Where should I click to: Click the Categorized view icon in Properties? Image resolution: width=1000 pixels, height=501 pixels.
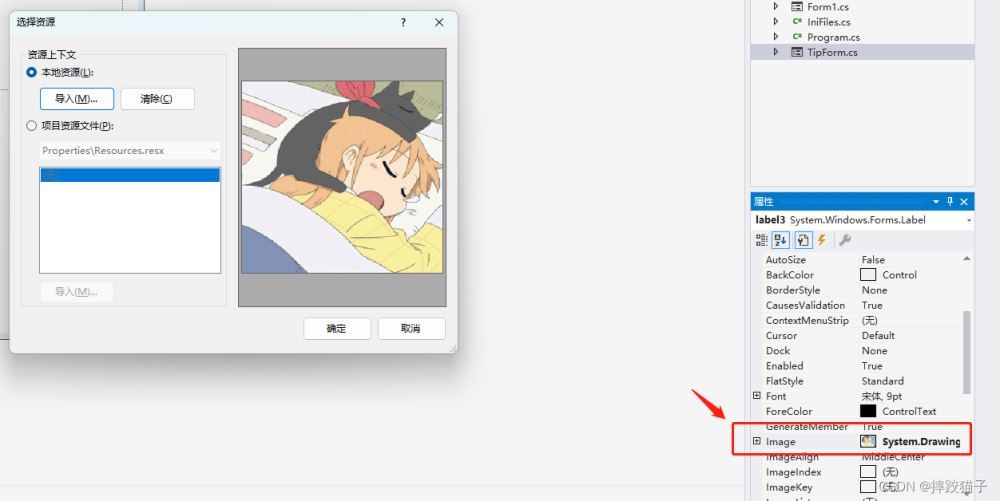pyautogui.click(x=761, y=240)
